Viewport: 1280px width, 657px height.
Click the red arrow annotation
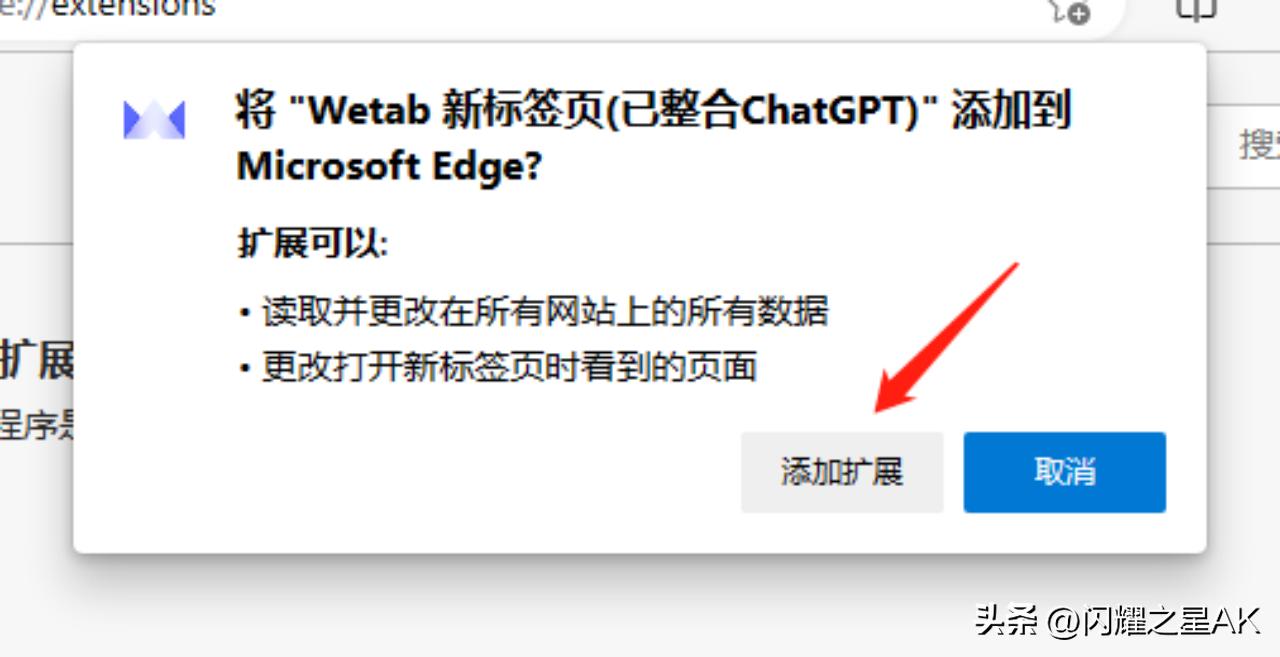coord(945,337)
